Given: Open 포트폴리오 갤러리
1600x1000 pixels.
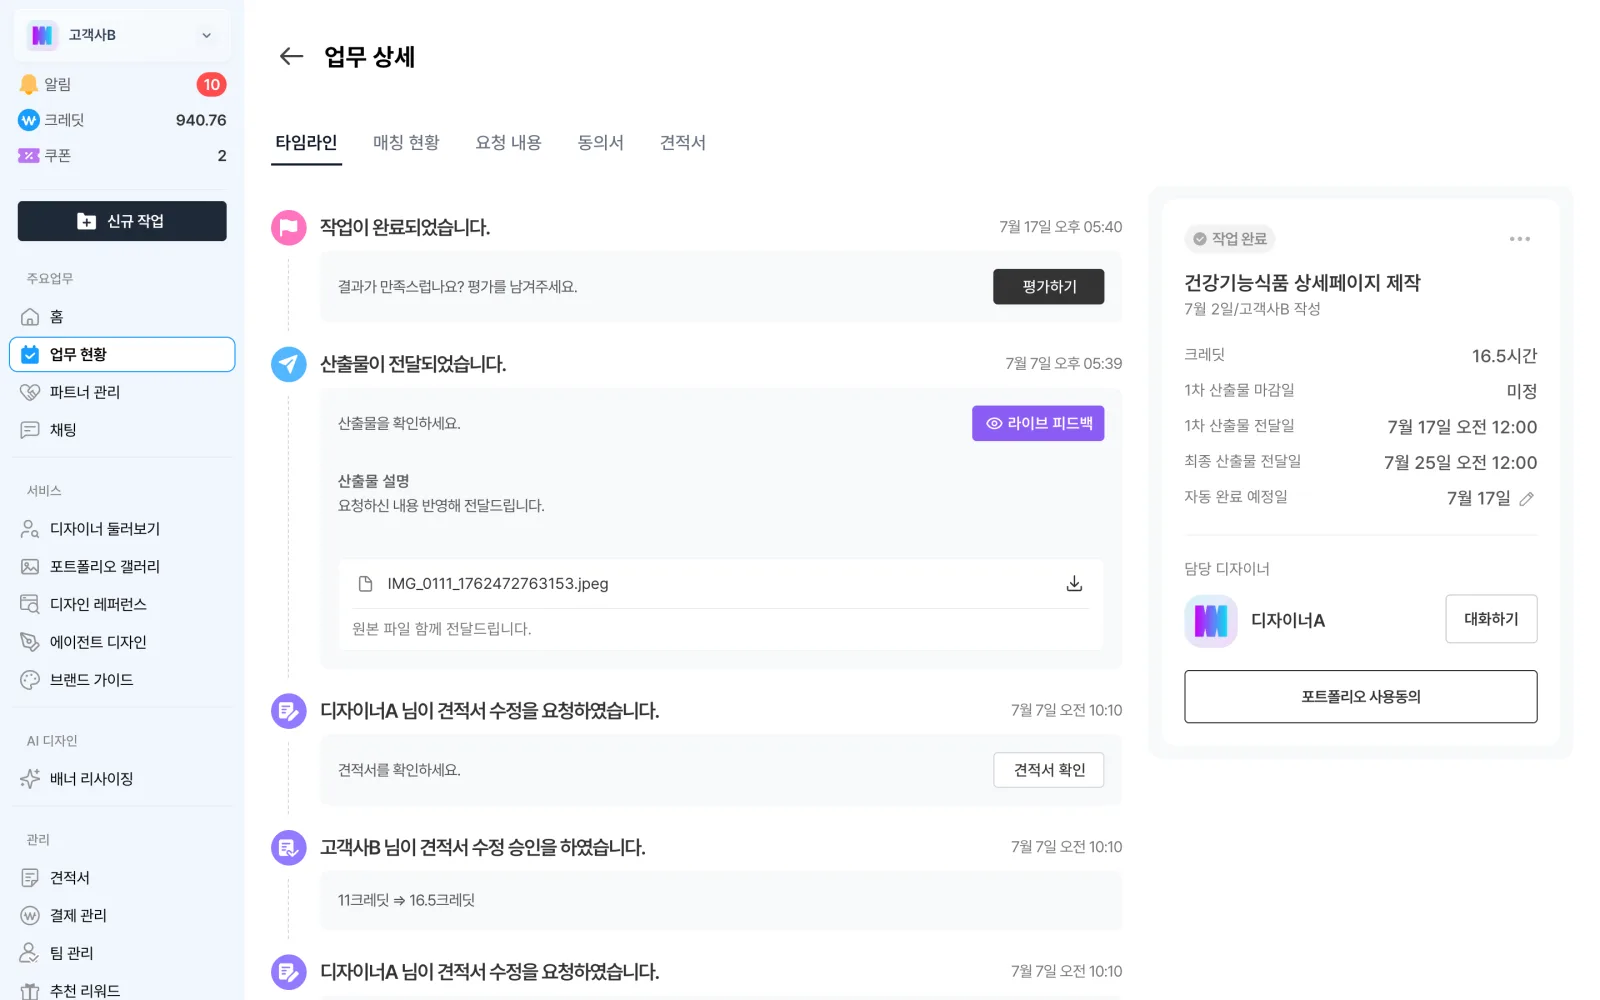Looking at the screenshot, I should click(122, 567).
